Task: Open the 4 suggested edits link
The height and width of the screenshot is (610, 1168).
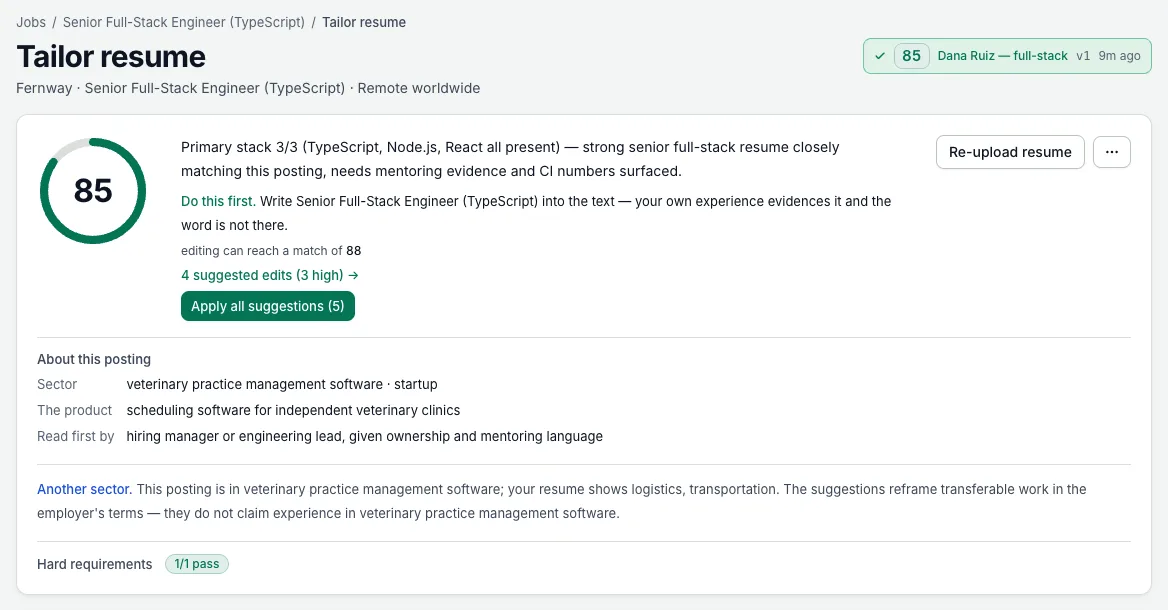Action: coord(270,275)
